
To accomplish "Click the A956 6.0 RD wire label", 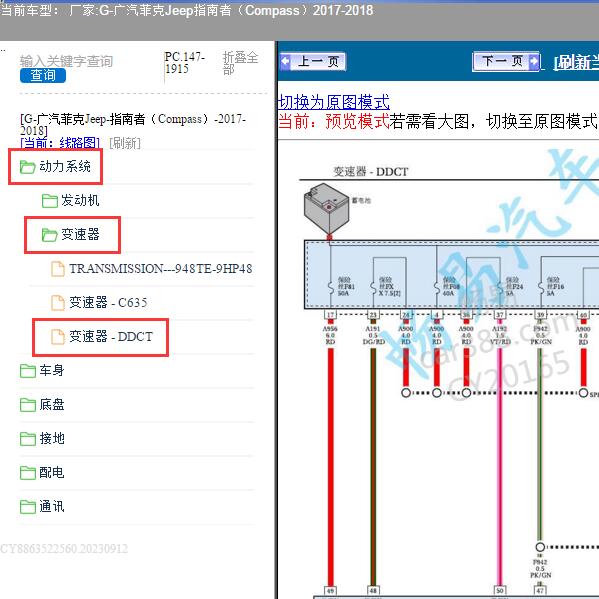I will coord(330,335).
